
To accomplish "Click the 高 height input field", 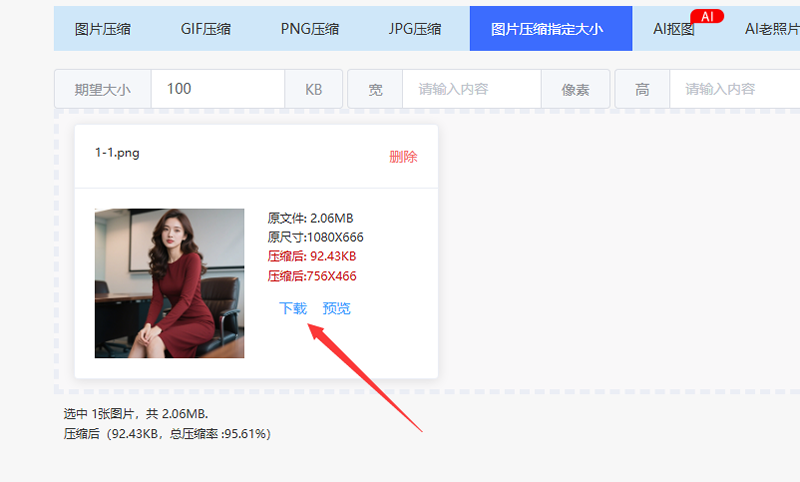I will click(x=735, y=89).
